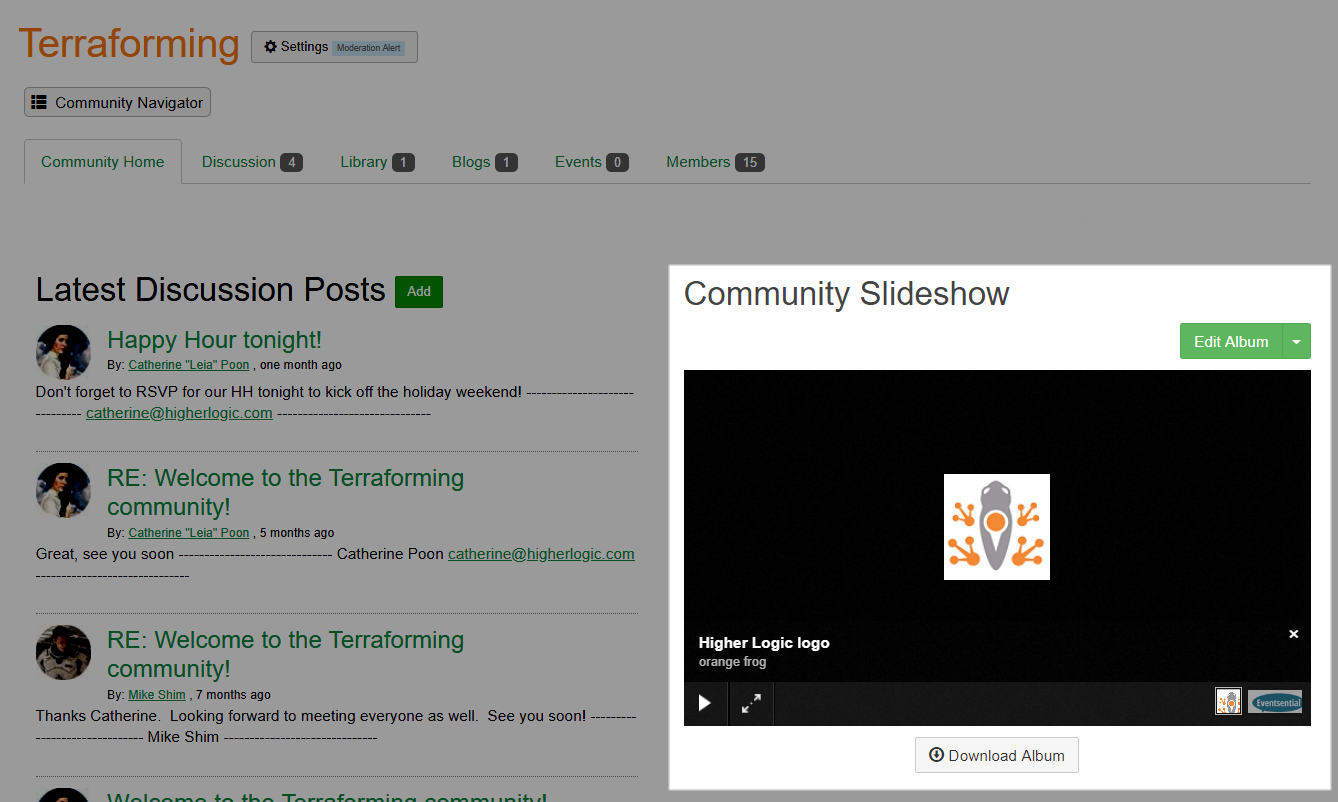Open the Blogs tab
The width and height of the screenshot is (1338, 802).
[484, 162]
